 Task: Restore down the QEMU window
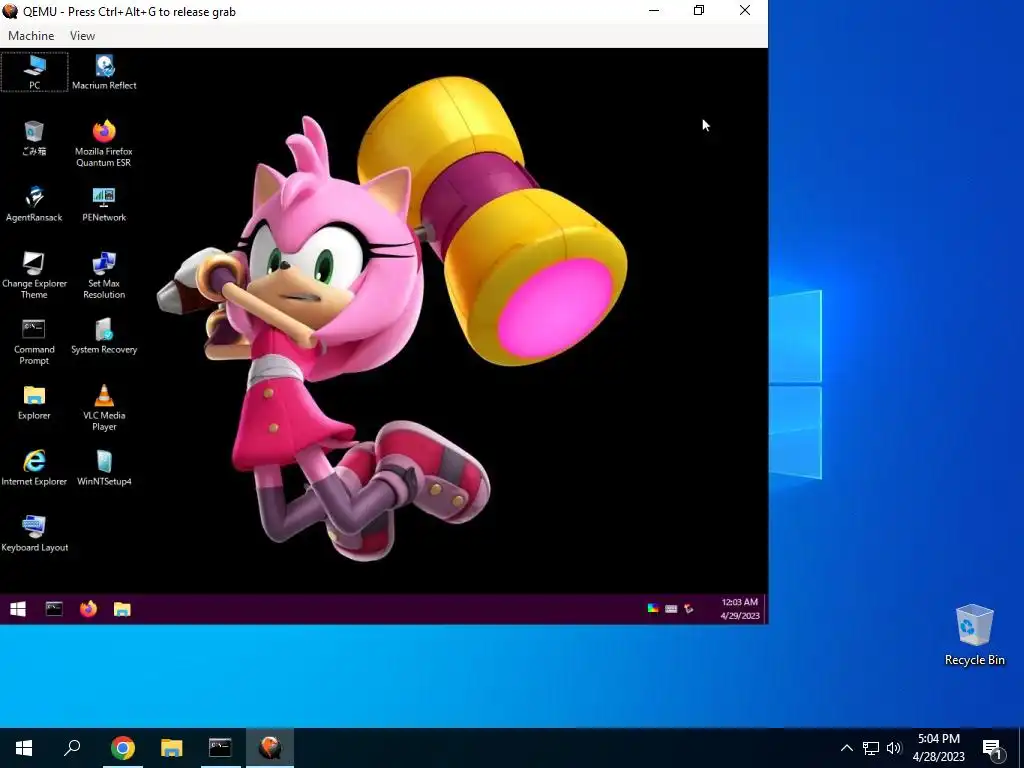699,11
